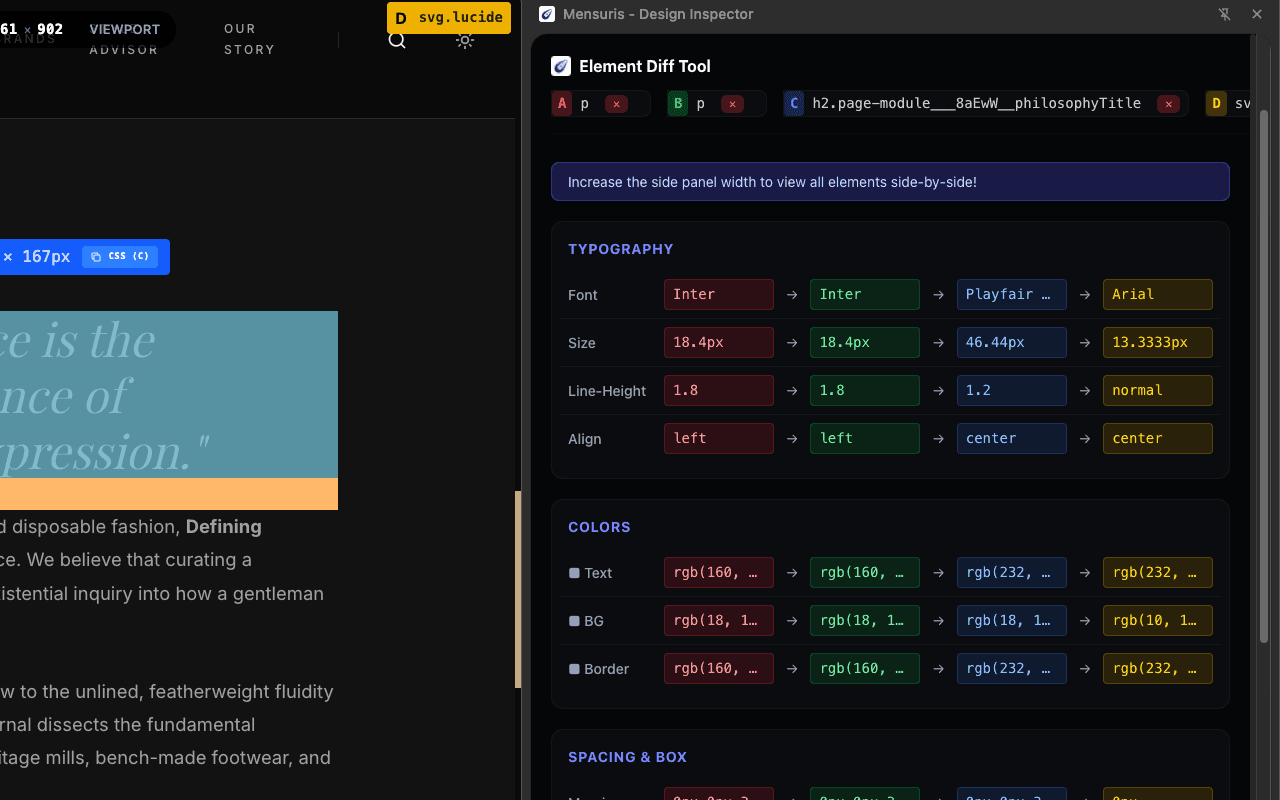Click the 1.2 line-height value

[x=1012, y=390]
